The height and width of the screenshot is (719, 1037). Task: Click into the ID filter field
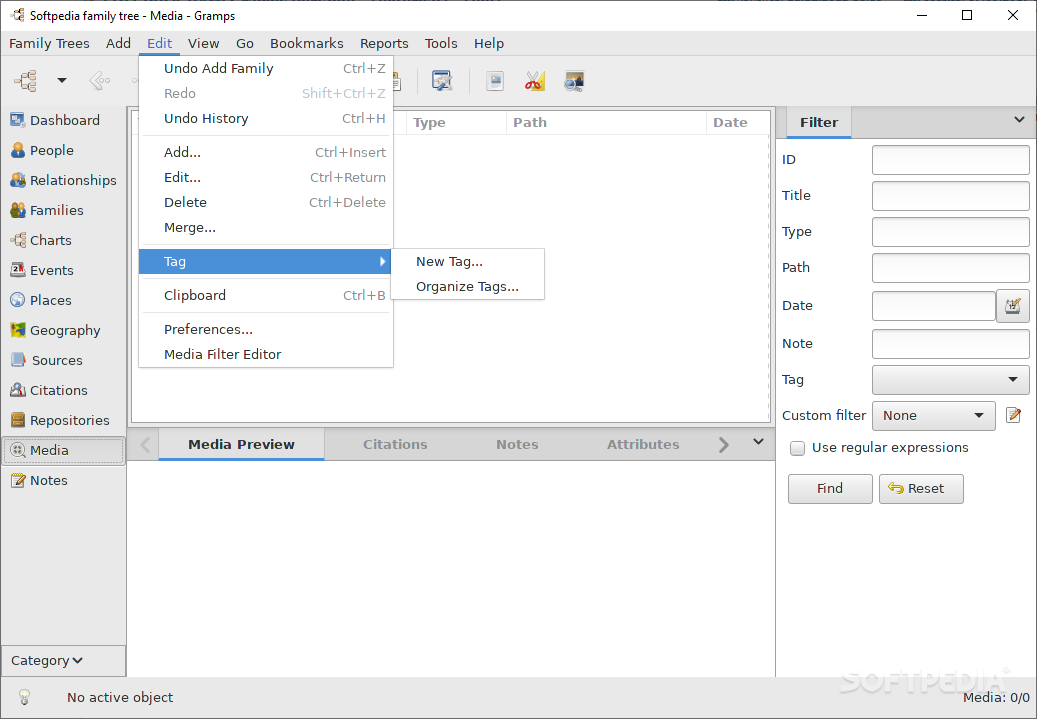pyautogui.click(x=950, y=160)
